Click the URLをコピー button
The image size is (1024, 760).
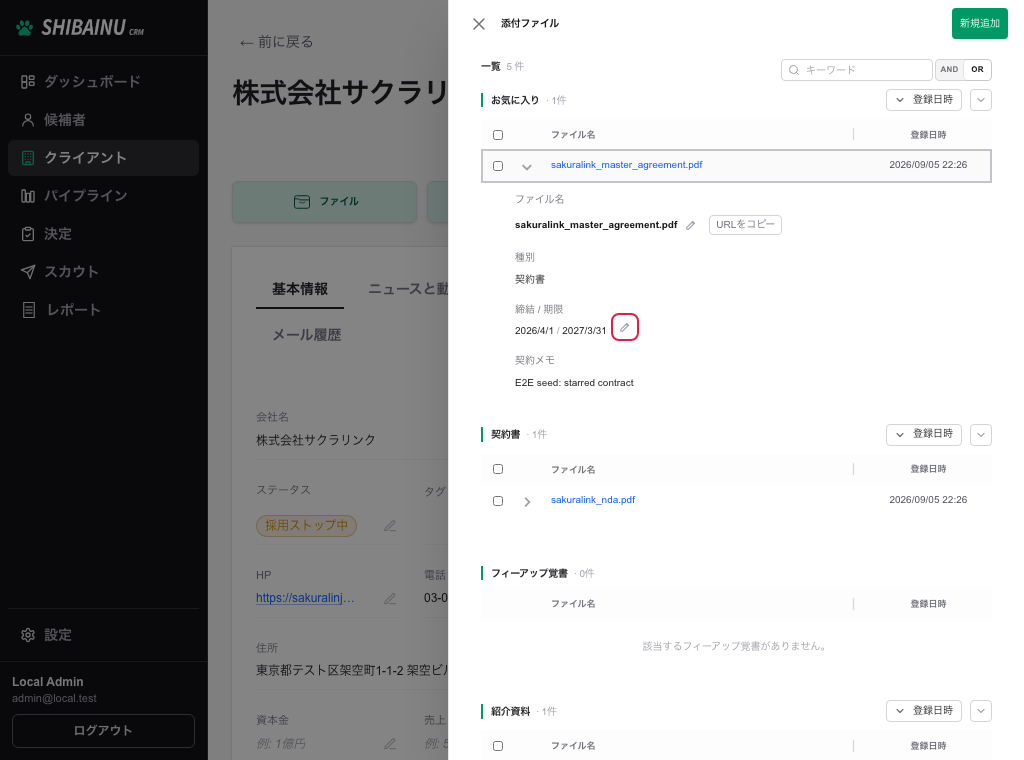[745, 225]
